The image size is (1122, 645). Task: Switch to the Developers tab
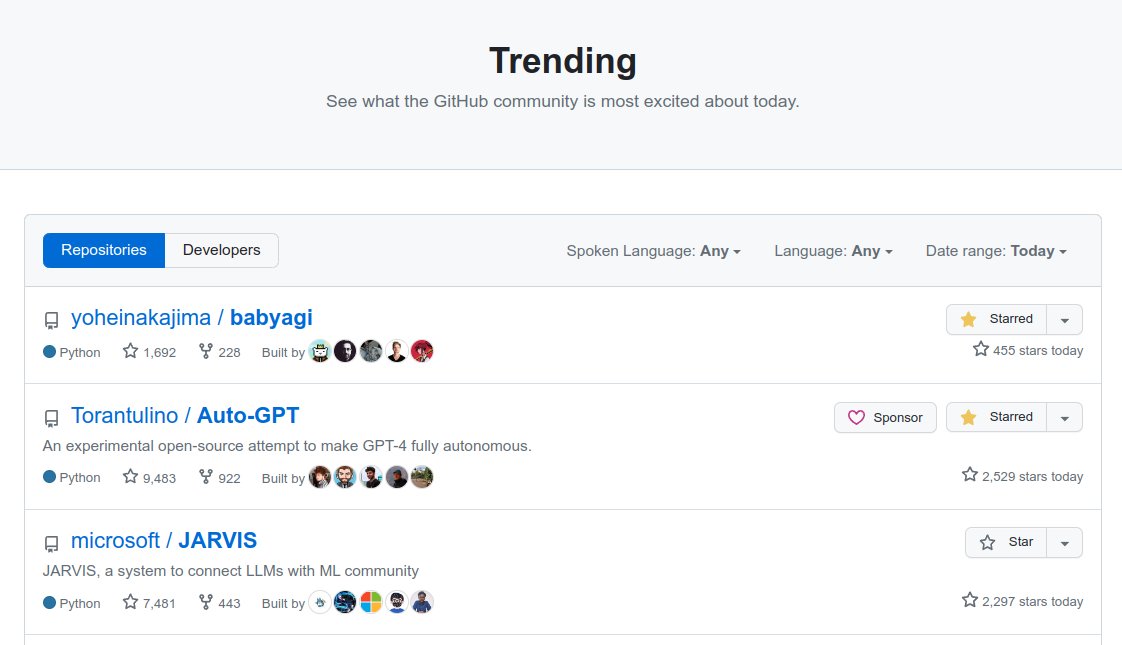pos(222,251)
